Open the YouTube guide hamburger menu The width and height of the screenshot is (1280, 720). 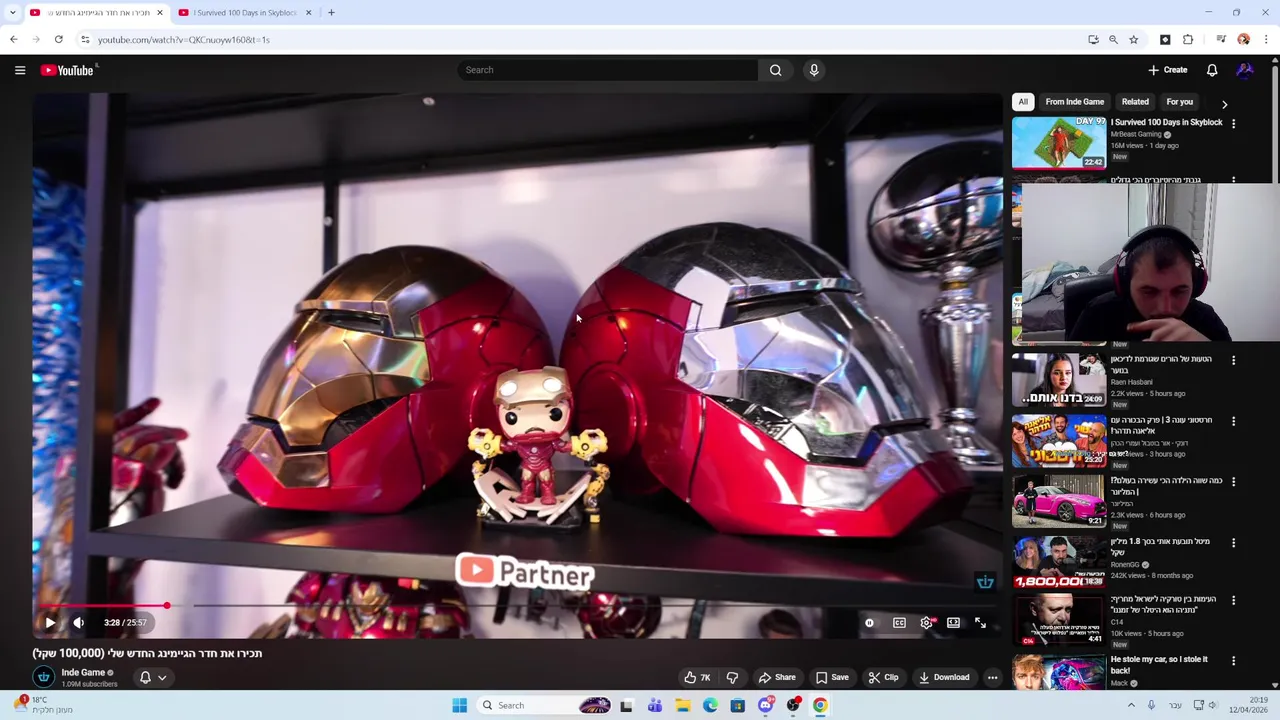pos(20,70)
